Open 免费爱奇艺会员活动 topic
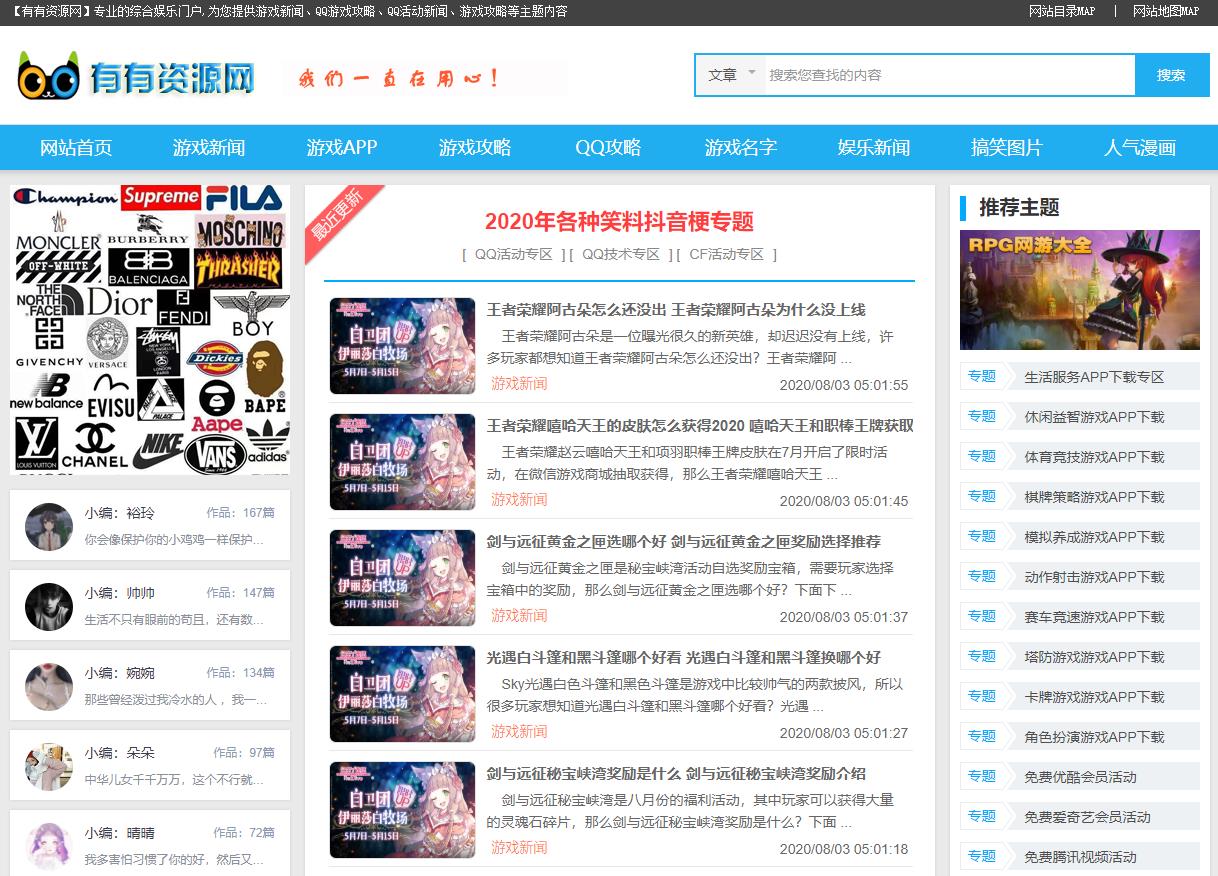 [1088, 817]
